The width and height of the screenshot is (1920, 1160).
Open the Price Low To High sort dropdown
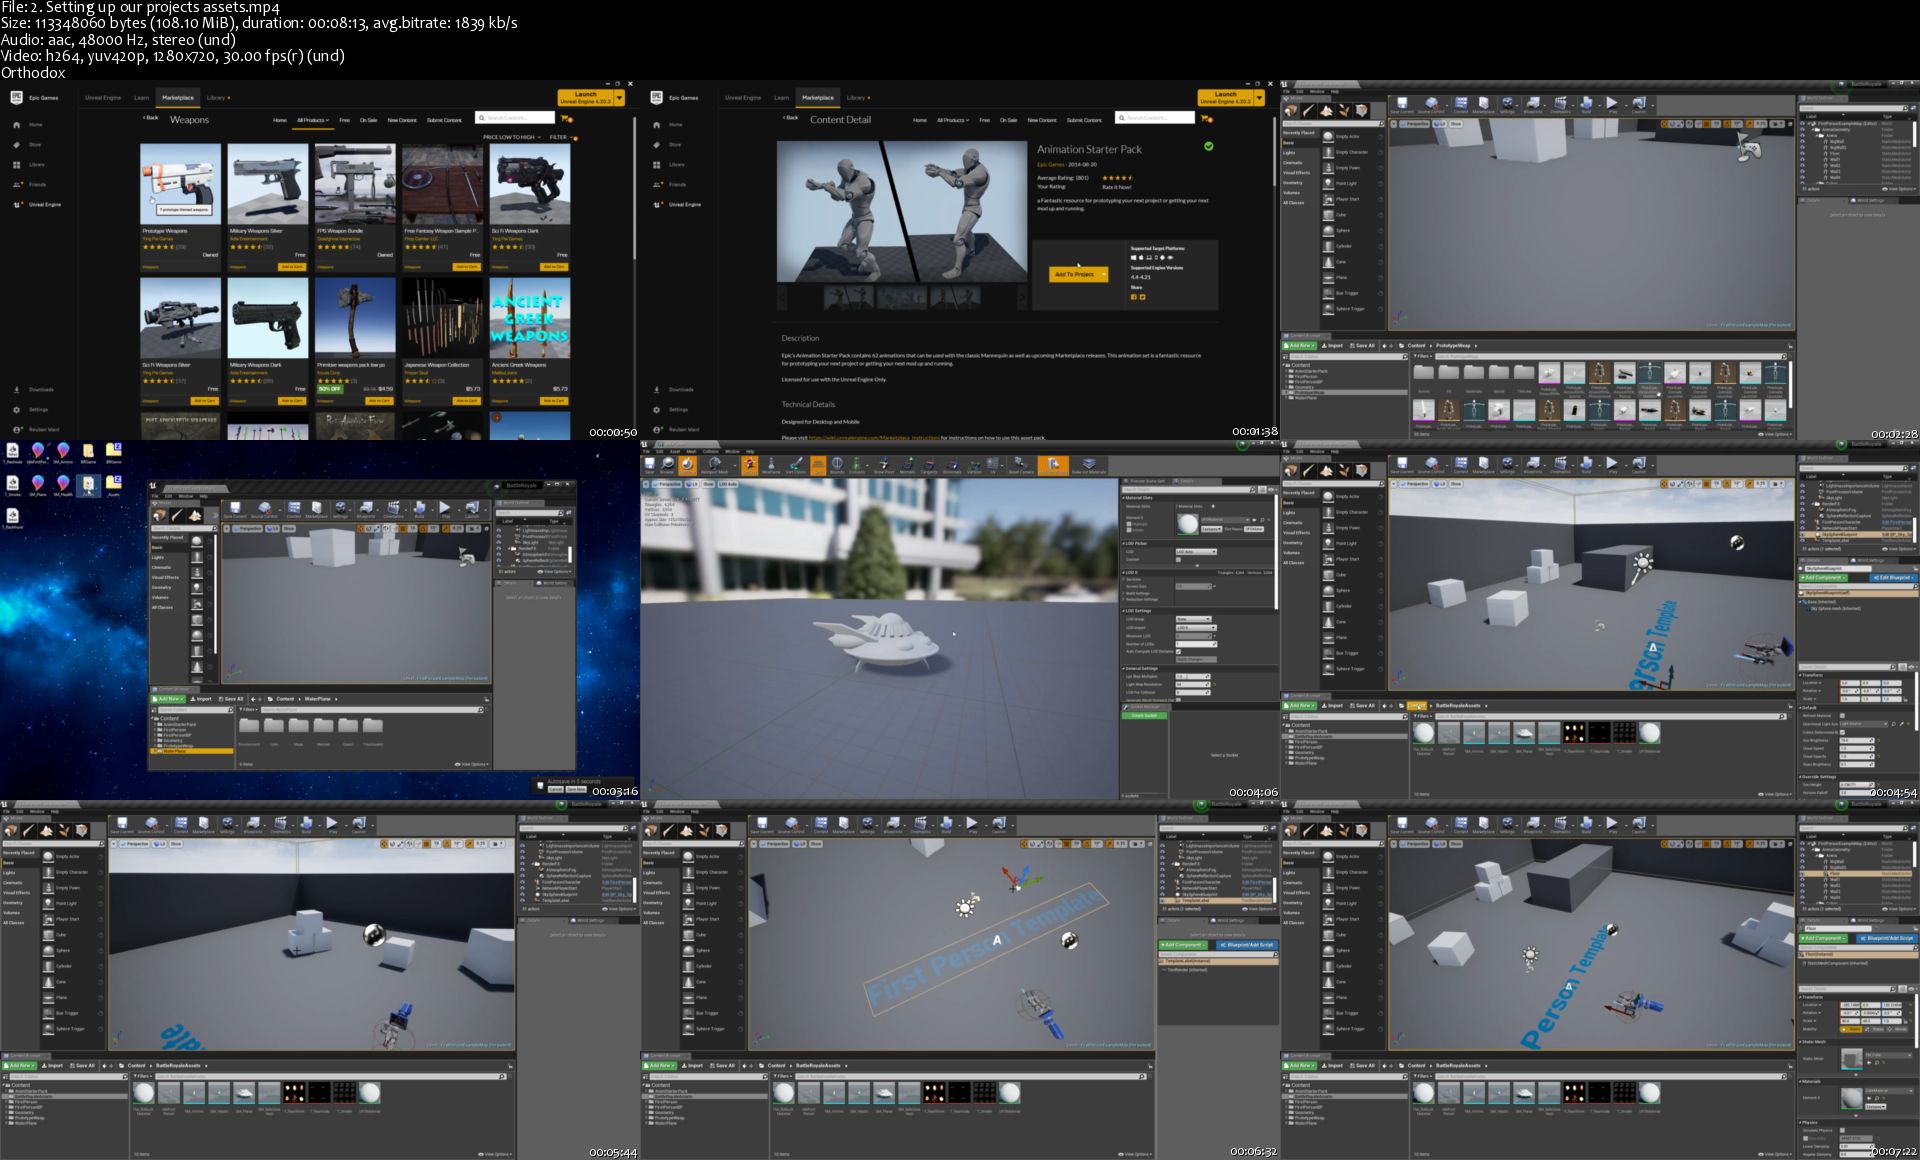tap(511, 137)
